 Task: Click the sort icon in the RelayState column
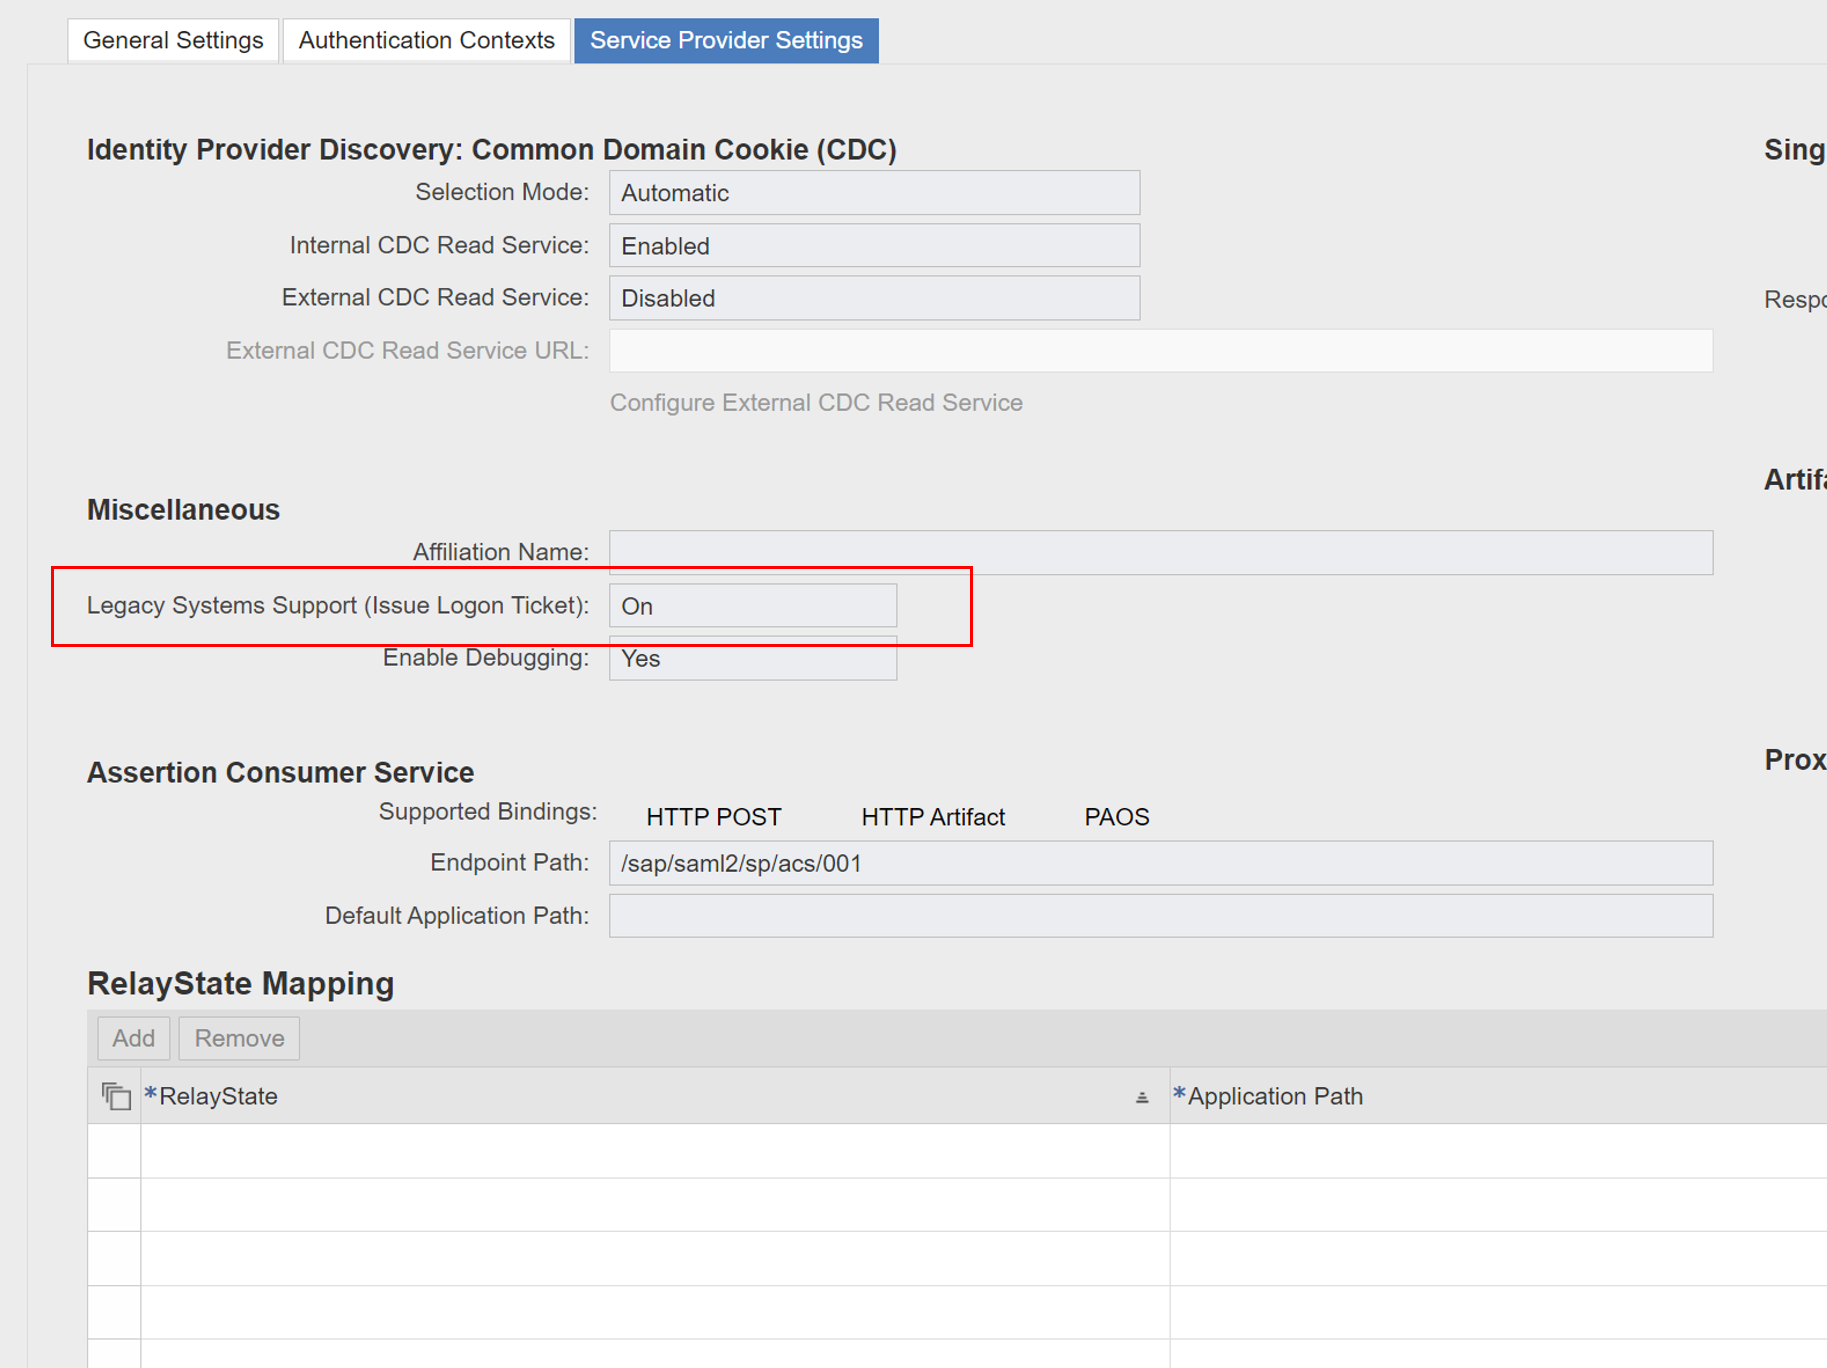point(1140,1096)
